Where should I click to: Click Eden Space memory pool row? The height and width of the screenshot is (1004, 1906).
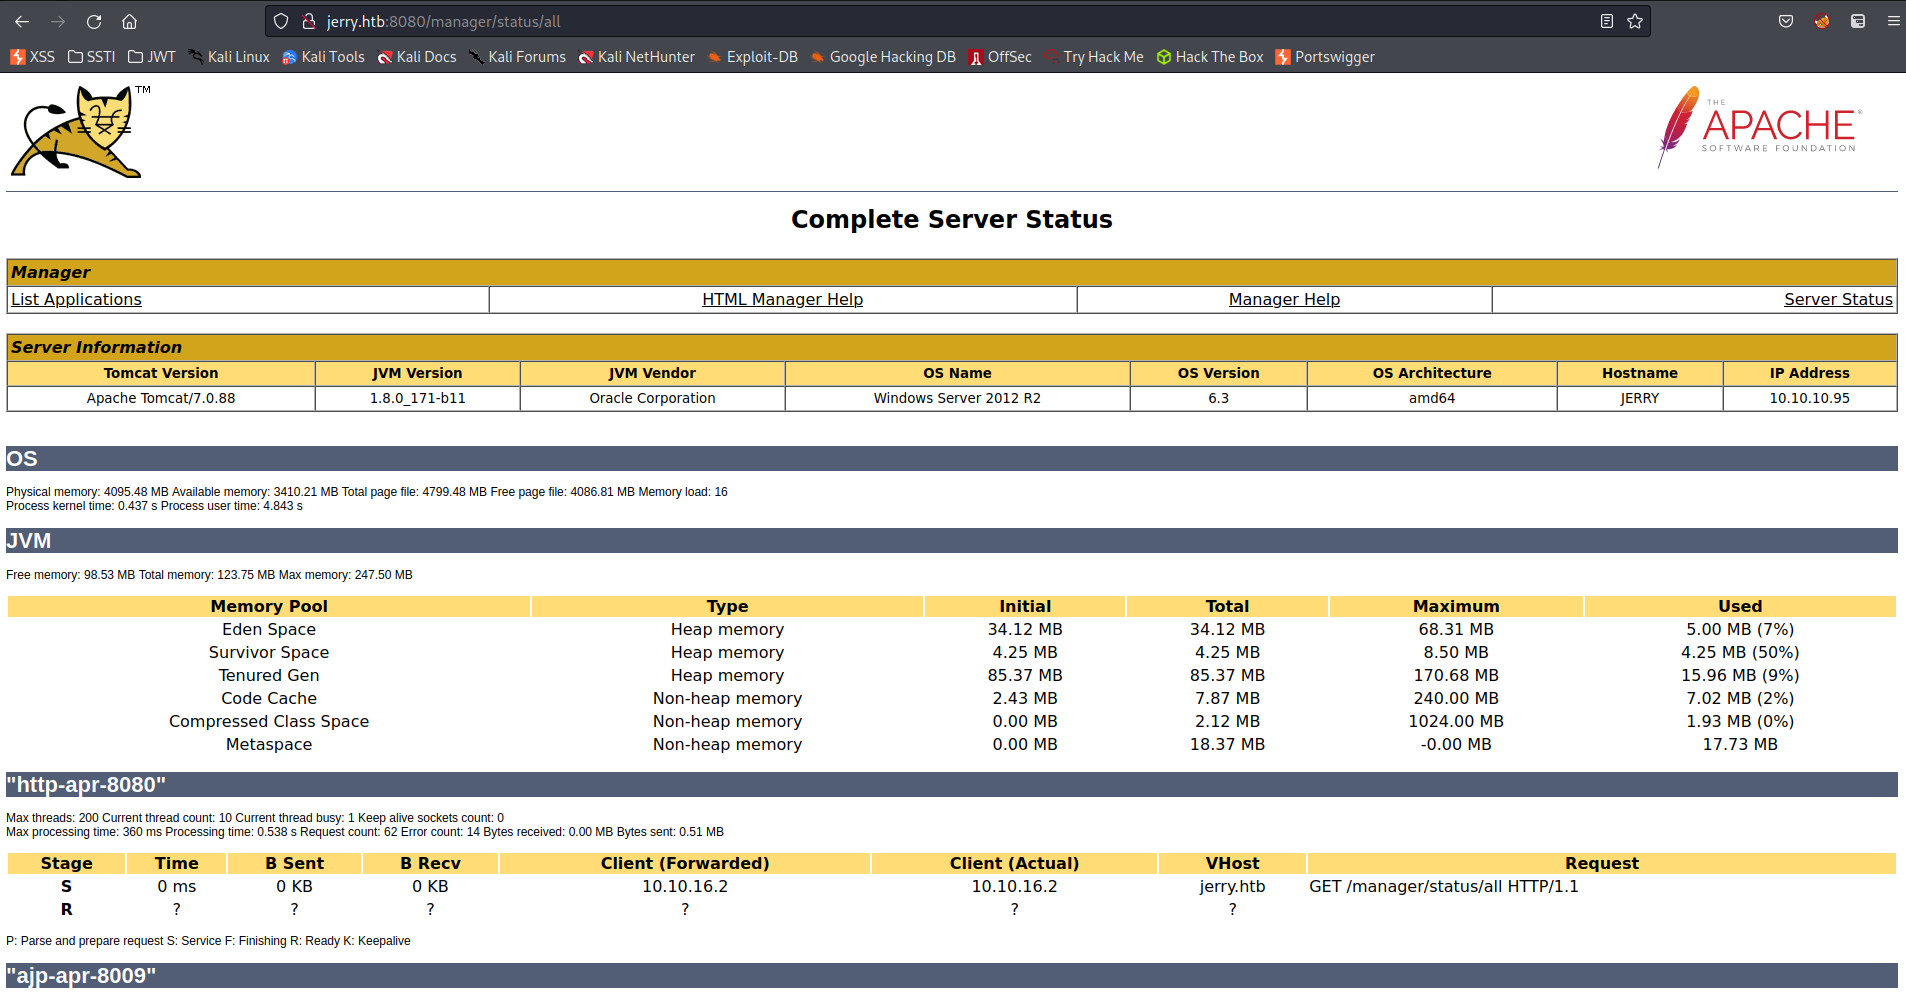pyautogui.click(x=952, y=629)
